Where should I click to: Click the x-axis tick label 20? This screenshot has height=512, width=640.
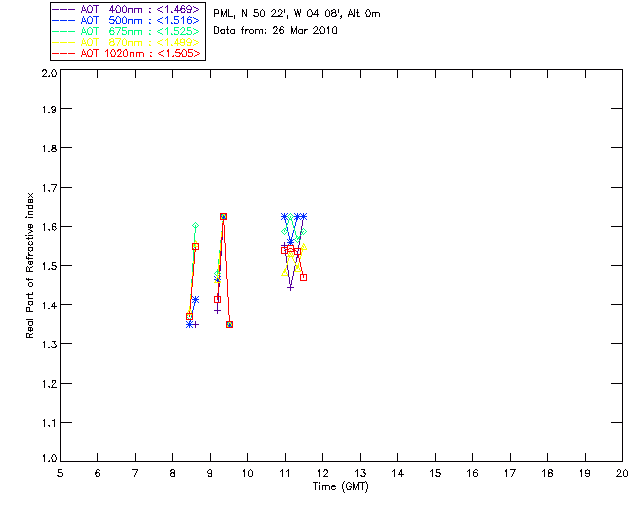[x=622, y=473]
